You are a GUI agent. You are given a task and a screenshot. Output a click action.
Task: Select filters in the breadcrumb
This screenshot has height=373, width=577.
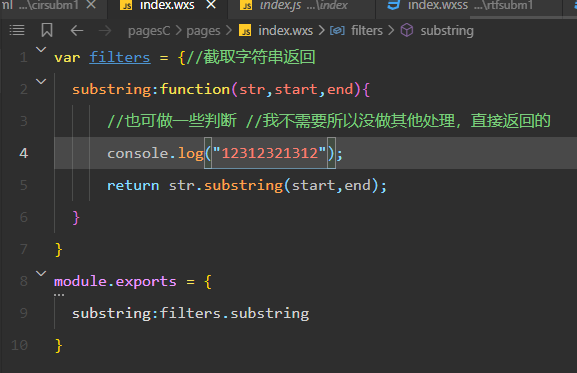pyautogui.click(x=367, y=31)
